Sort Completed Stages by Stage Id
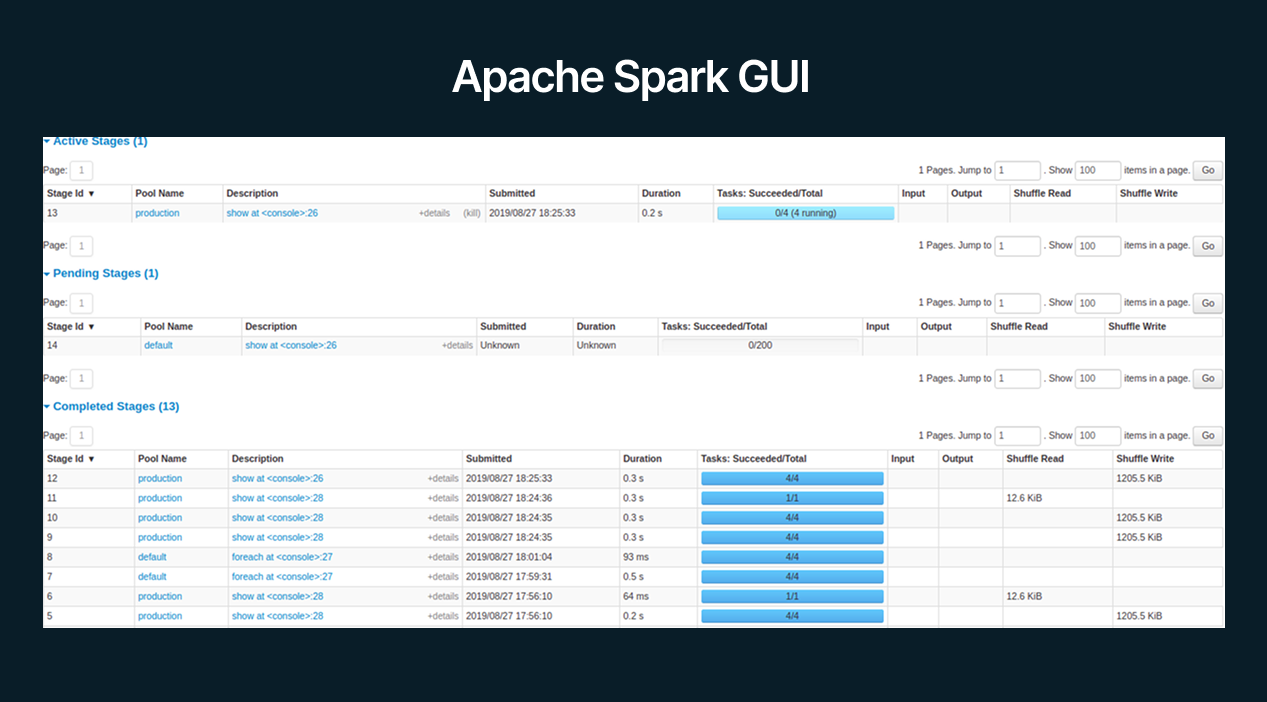The width and height of the screenshot is (1267, 702). [71, 459]
